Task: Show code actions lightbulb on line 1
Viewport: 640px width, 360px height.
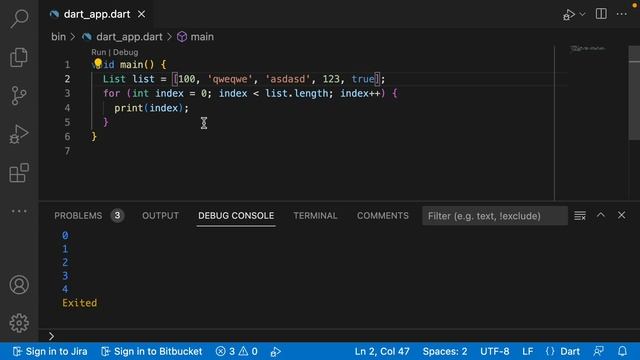Action: [x=98, y=64]
